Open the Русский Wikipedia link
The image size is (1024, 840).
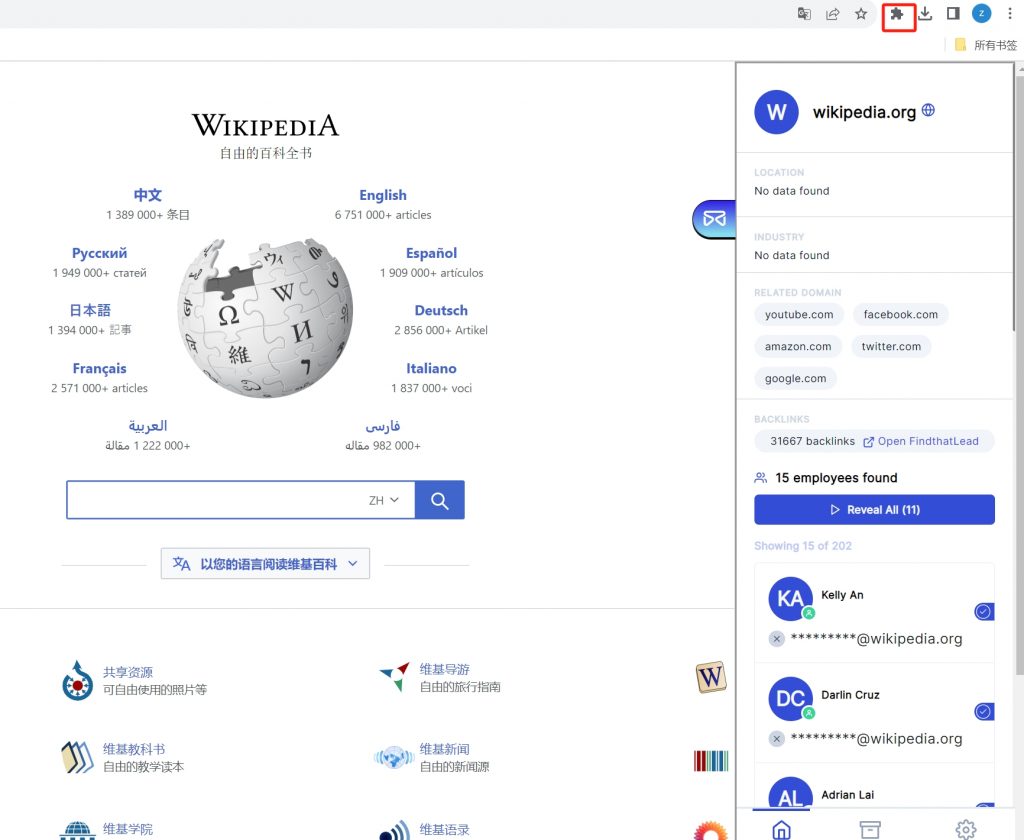point(99,253)
